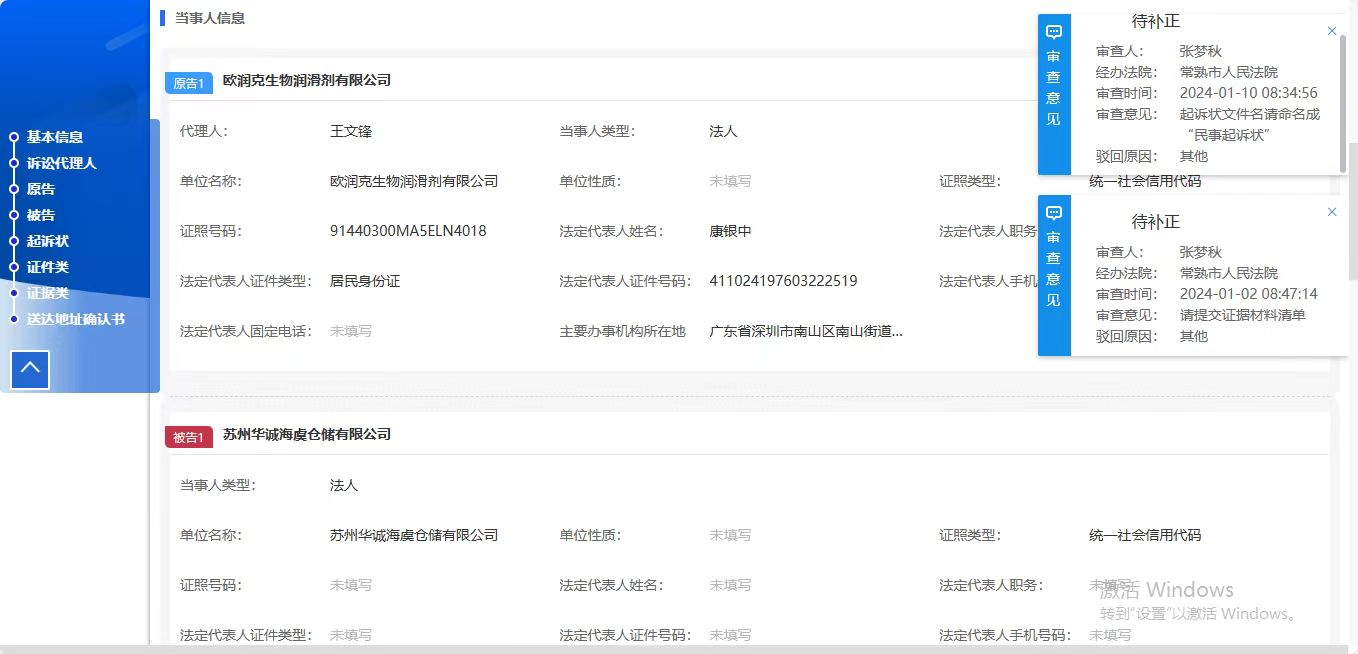1358x654 pixels.
Task: Click the 原告1 blue tag
Action: point(189,83)
